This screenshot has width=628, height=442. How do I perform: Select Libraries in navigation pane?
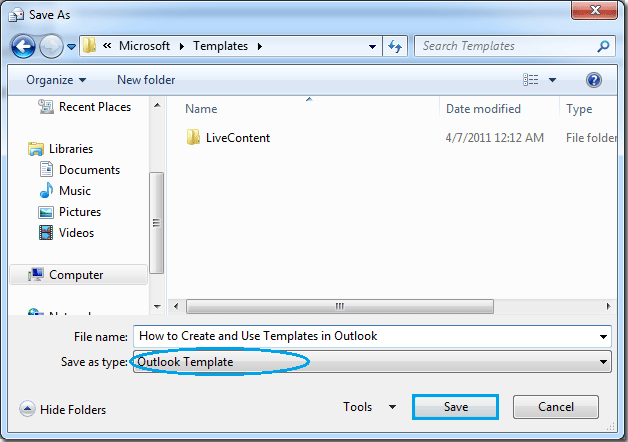[x=71, y=149]
